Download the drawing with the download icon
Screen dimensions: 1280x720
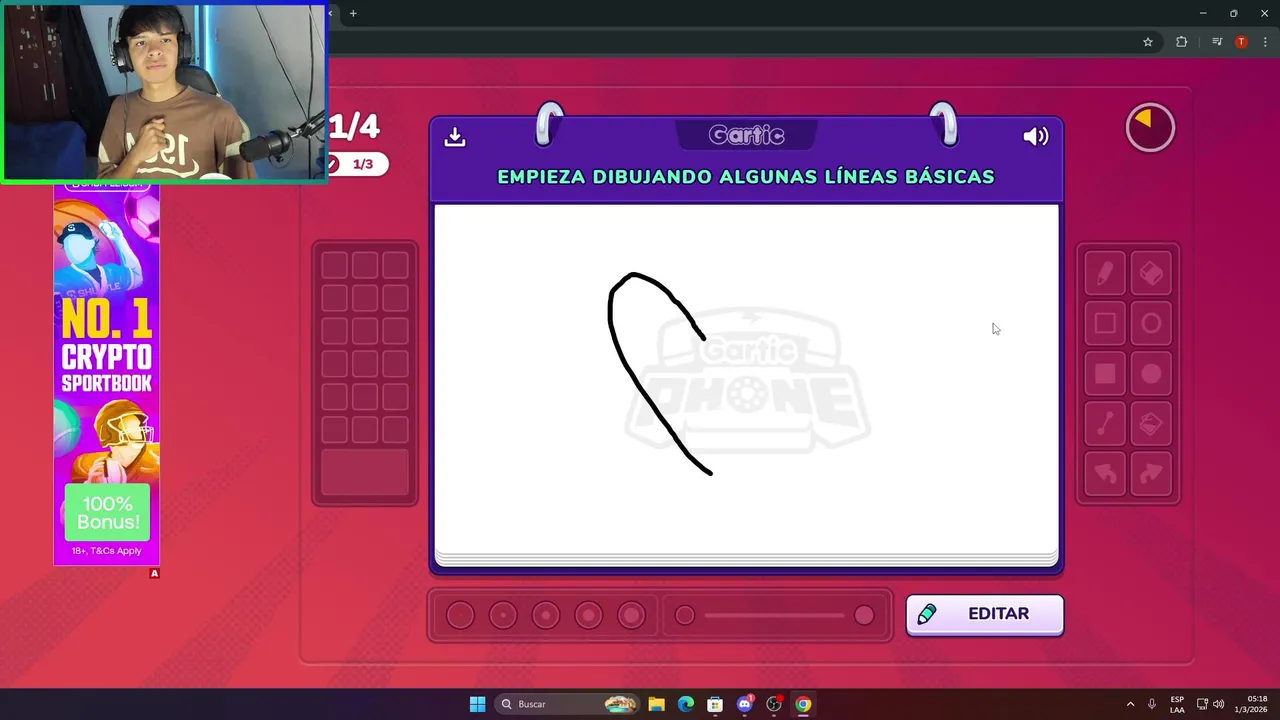click(455, 136)
